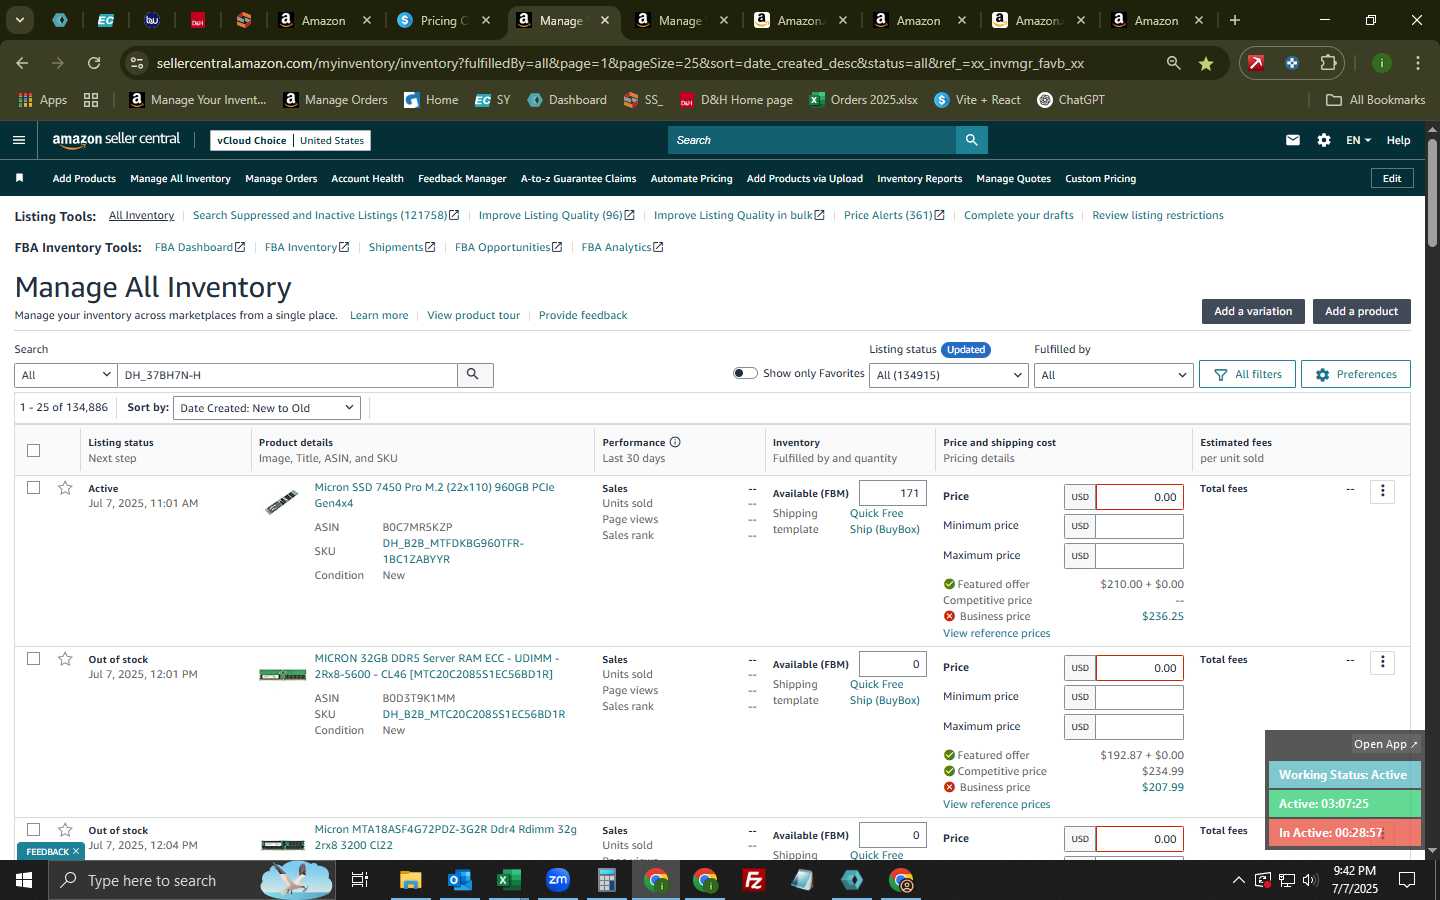The height and width of the screenshot is (900, 1440).
Task: Toggle Show only Favorites switch
Action: [745, 373]
